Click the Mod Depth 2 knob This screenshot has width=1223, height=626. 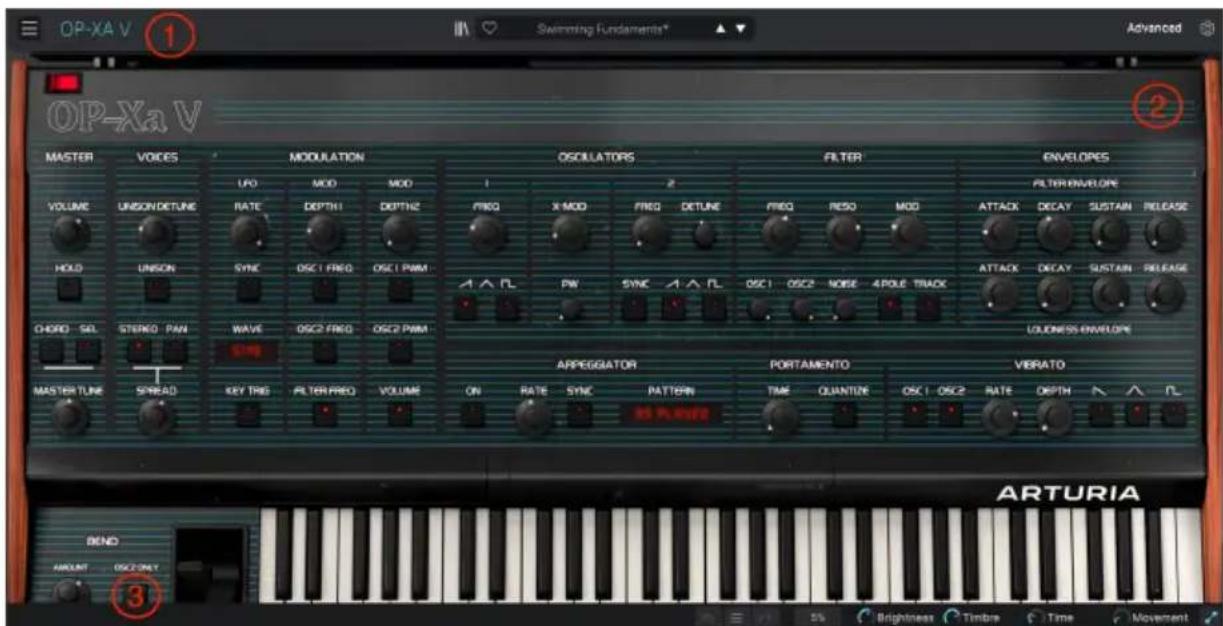coord(400,233)
